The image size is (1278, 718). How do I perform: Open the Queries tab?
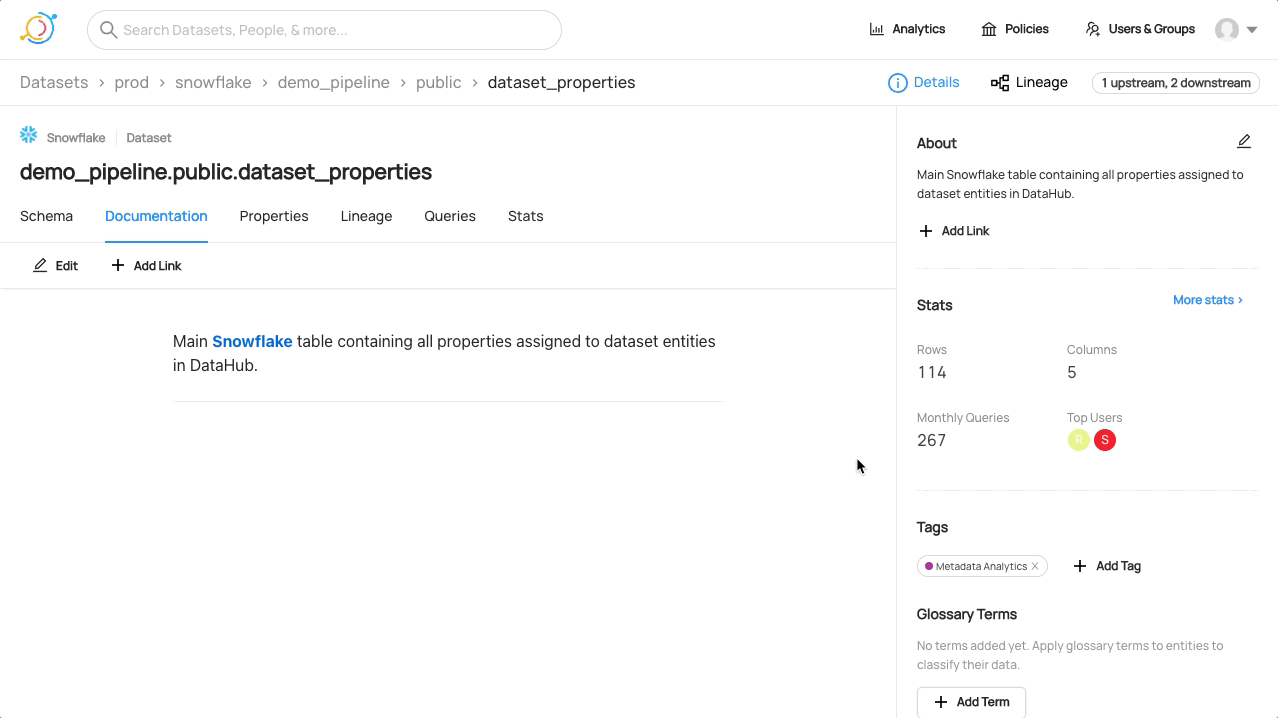click(449, 216)
